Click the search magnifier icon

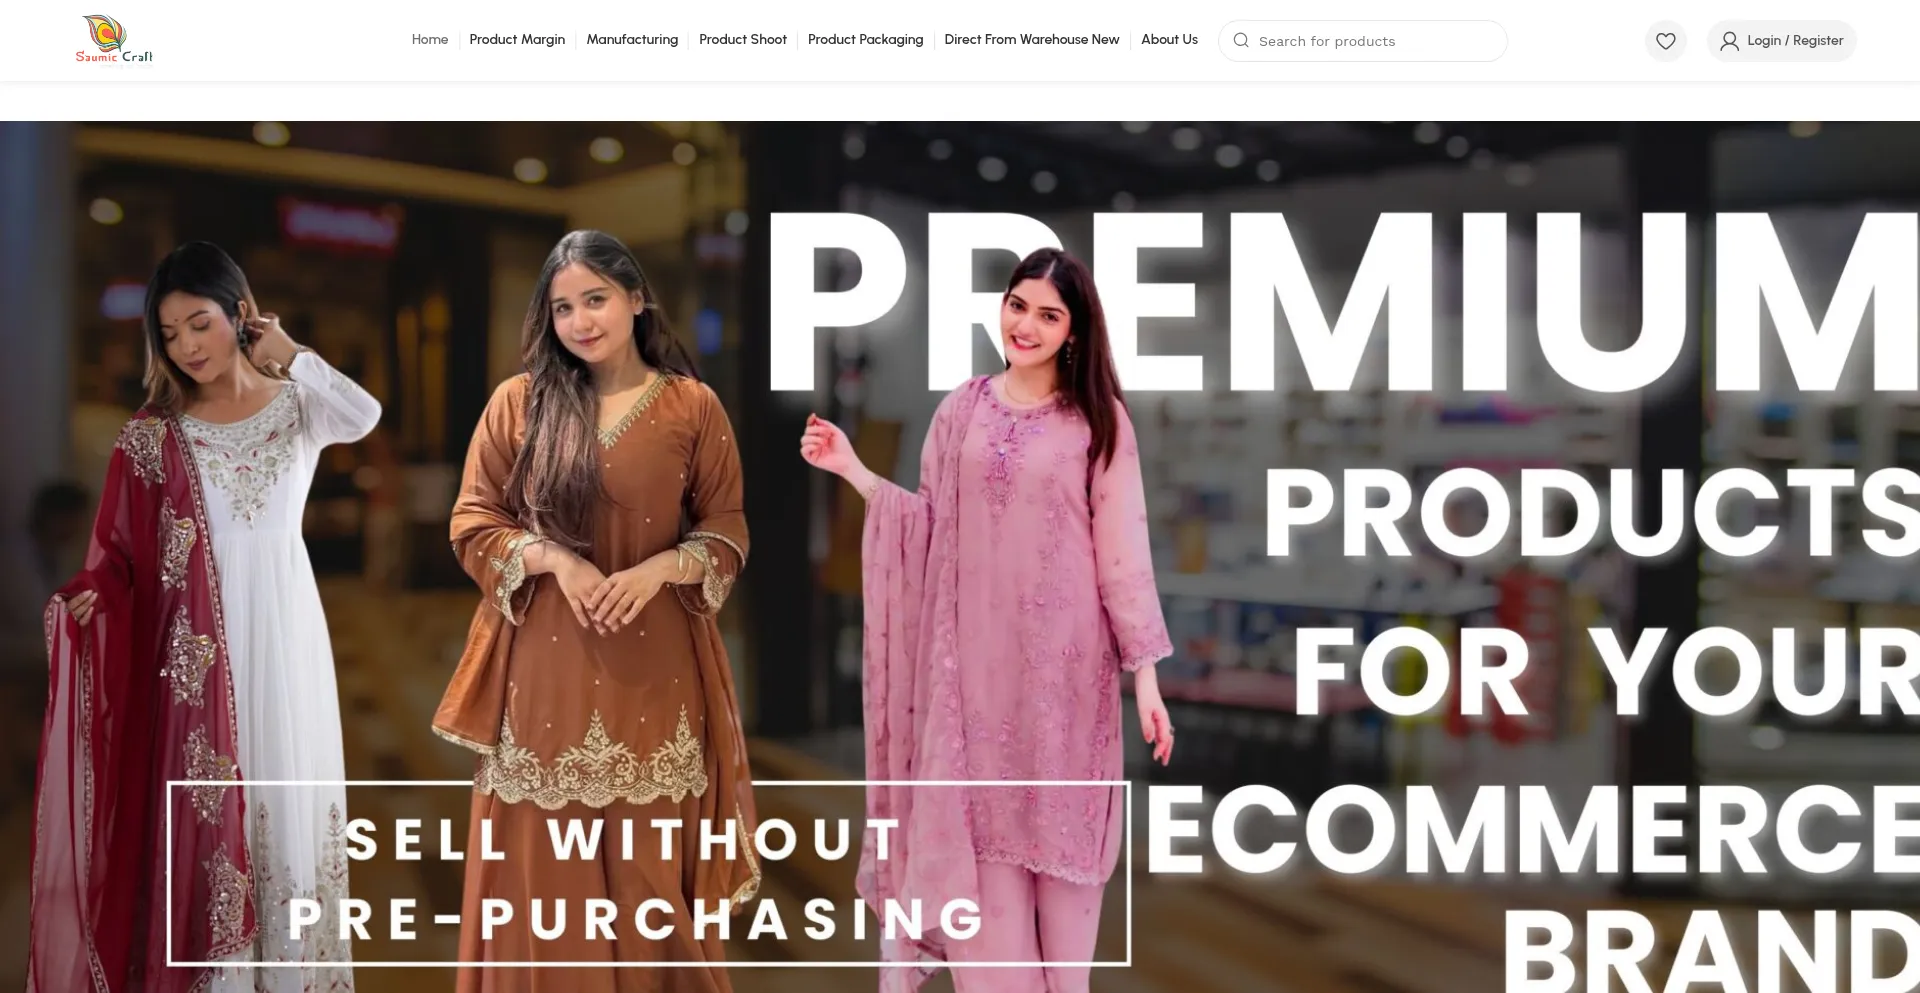[x=1241, y=41]
